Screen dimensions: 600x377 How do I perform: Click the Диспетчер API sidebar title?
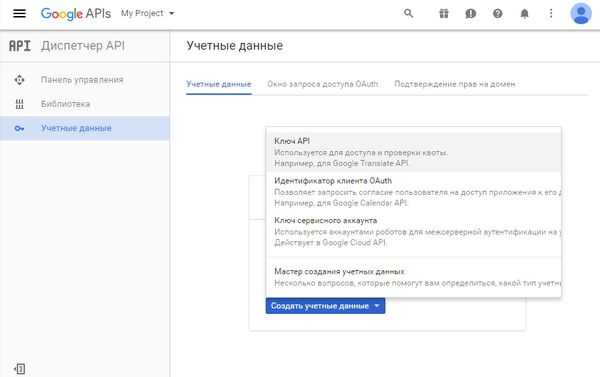tap(83, 46)
